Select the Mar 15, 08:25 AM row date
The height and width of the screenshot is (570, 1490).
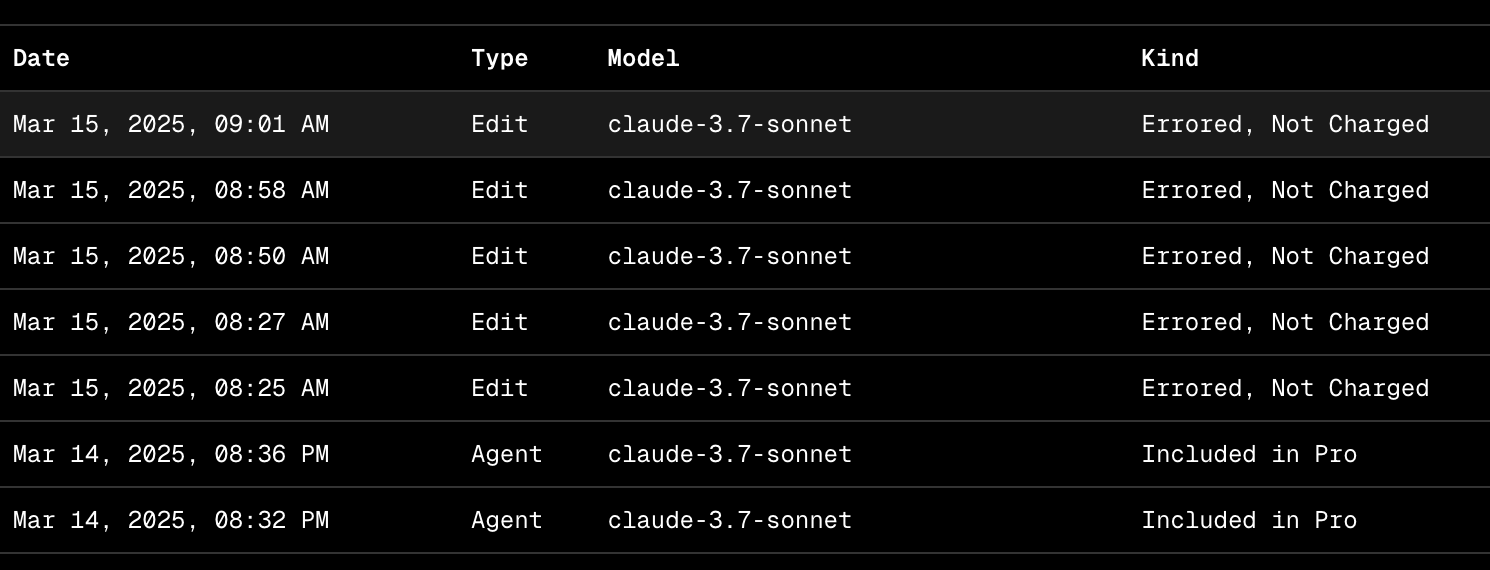point(171,388)
